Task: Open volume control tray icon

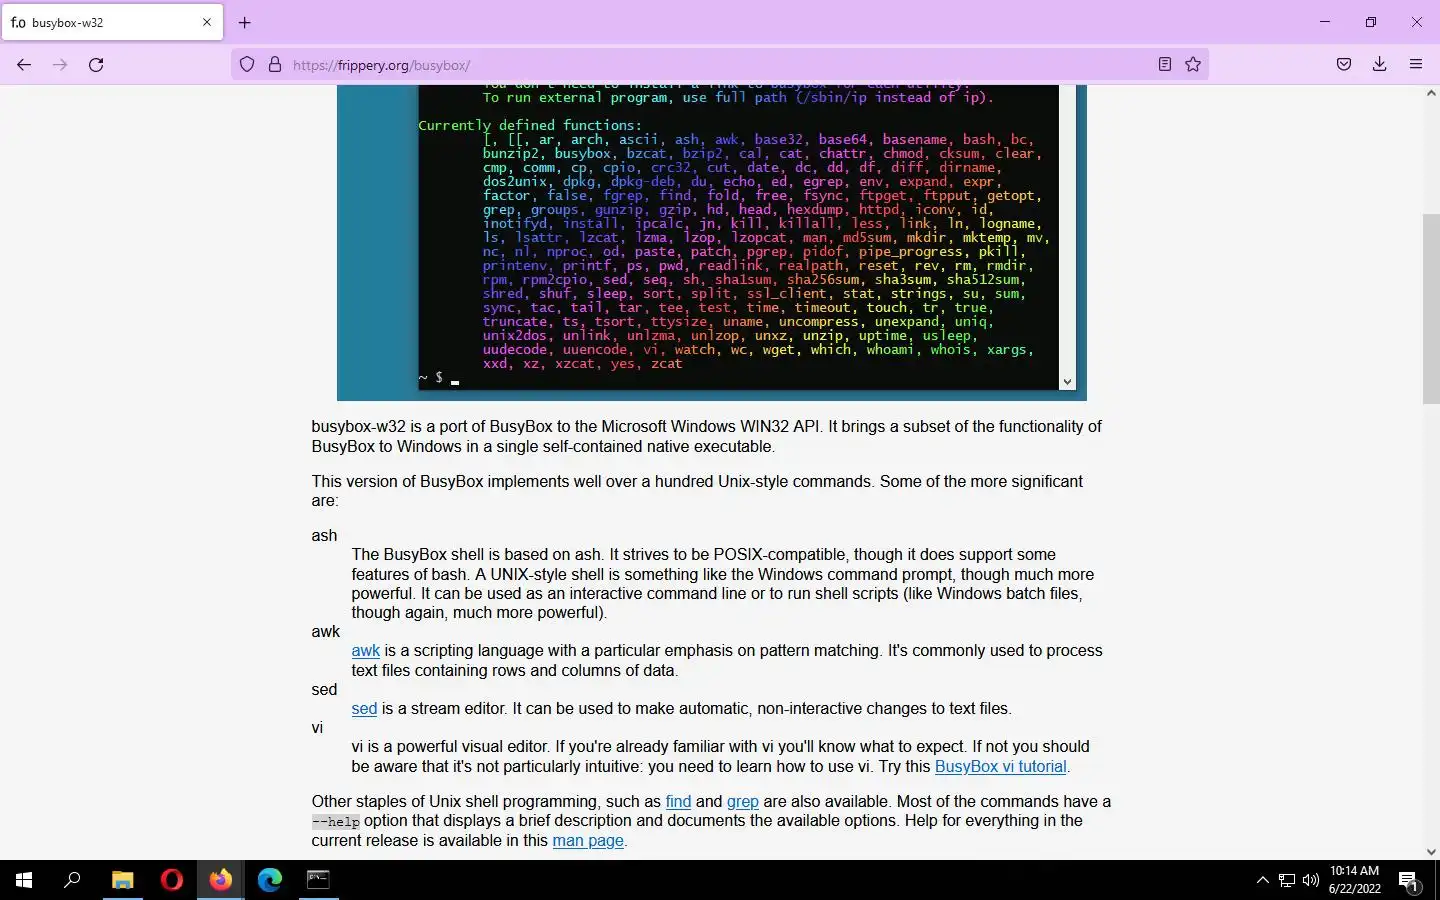Action: (1311, 880)
